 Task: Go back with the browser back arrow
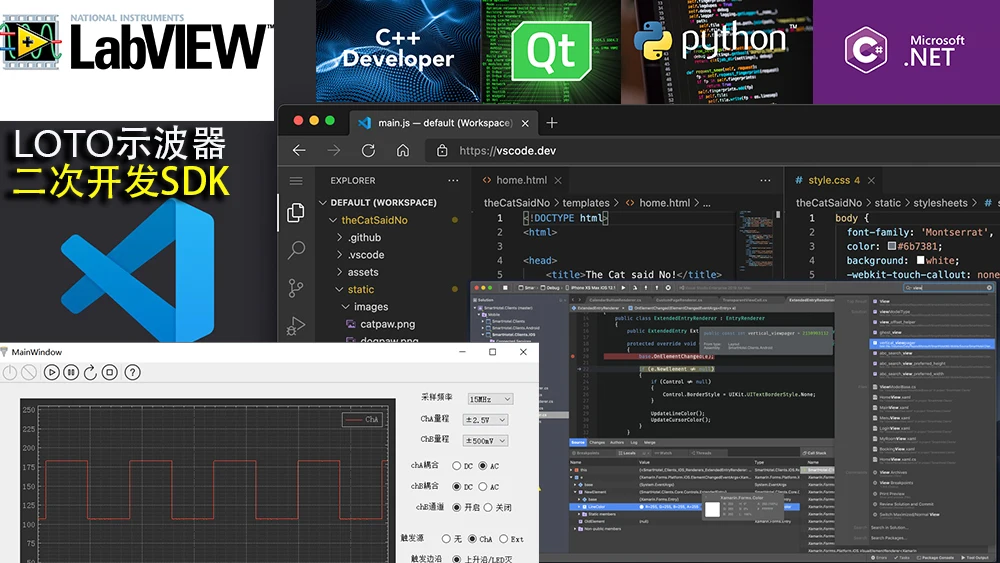[x=299, y=150]
